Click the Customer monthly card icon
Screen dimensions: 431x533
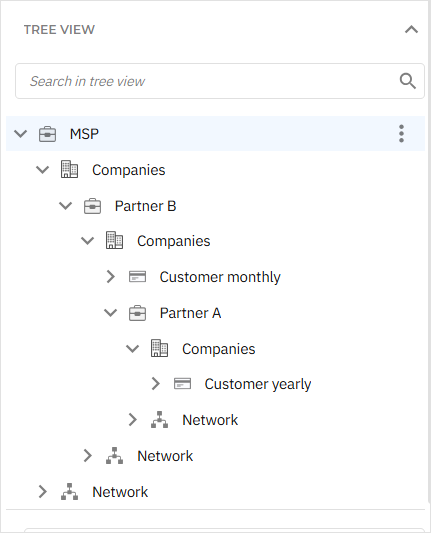137,277
